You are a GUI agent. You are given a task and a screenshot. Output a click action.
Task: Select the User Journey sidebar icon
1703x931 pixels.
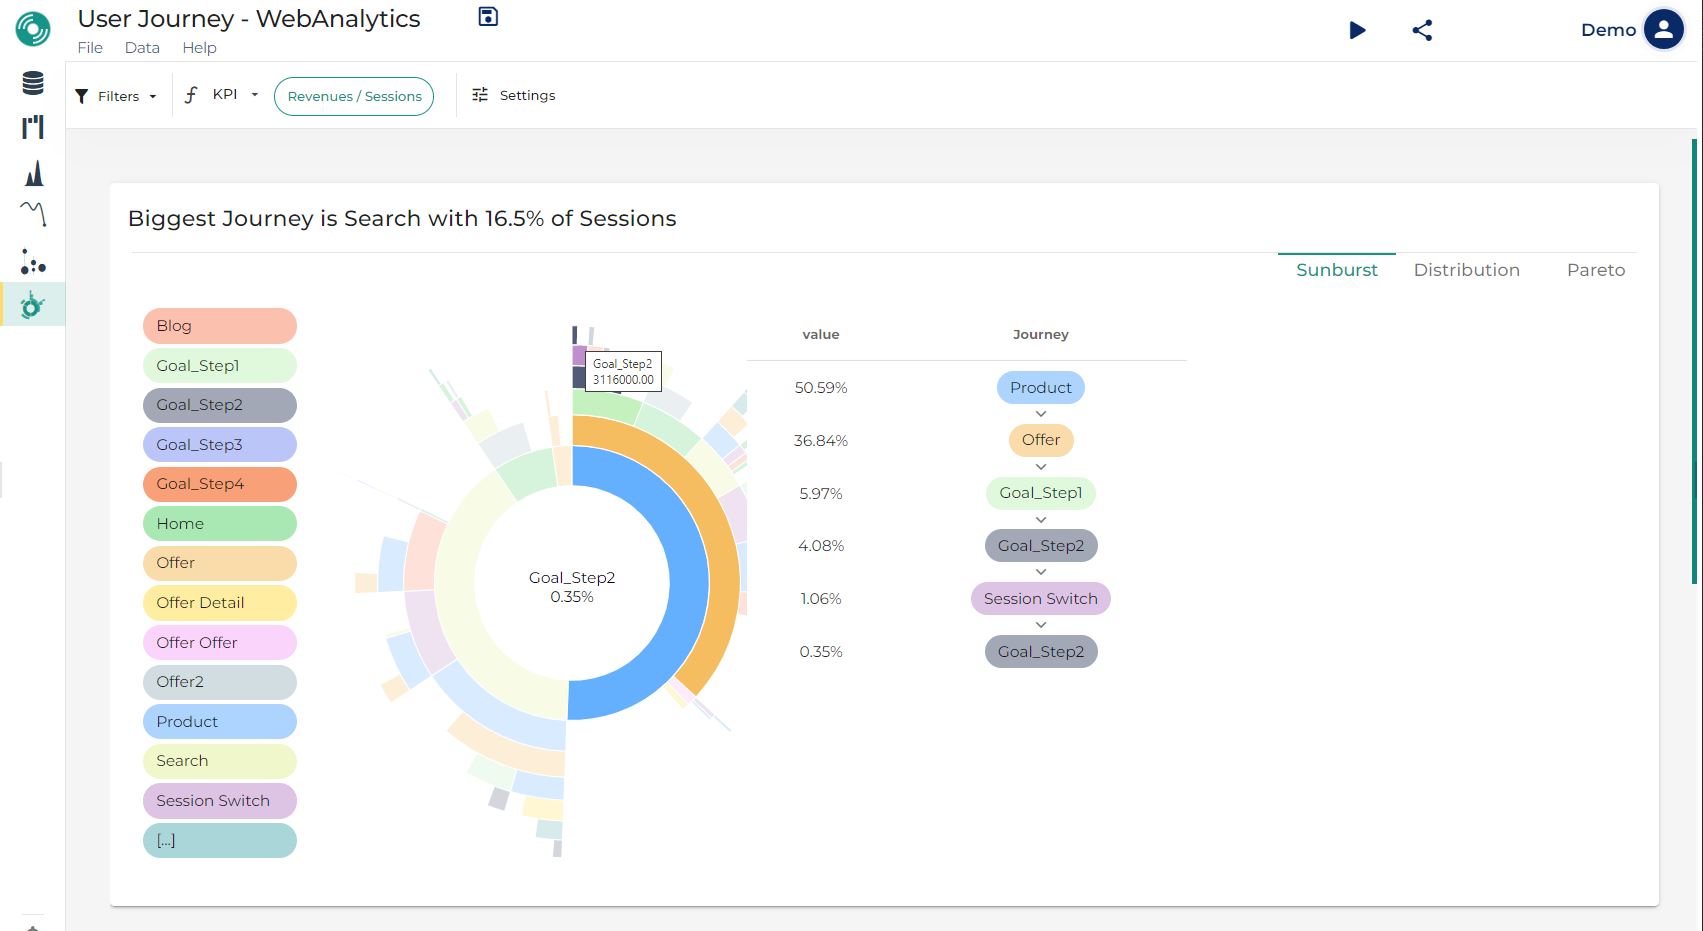click(33, 305)
